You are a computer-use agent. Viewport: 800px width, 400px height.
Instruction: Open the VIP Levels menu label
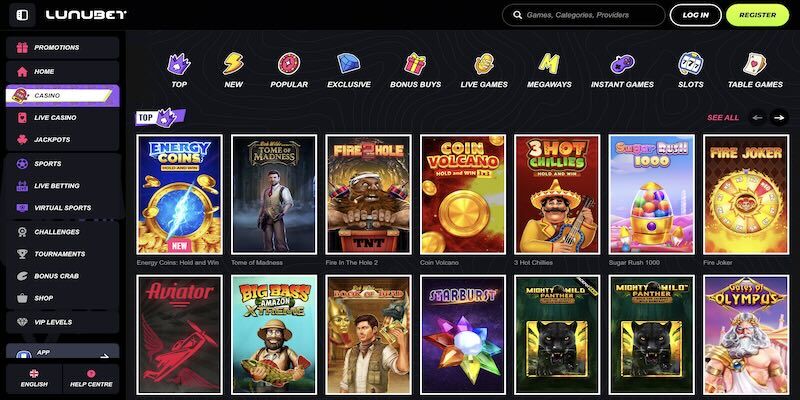[x=53, y=322]
